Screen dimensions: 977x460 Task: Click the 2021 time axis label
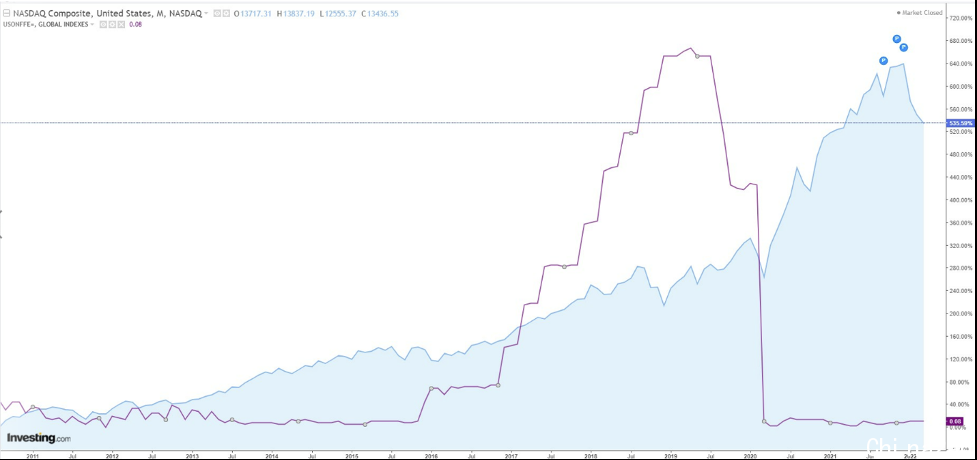click(x=829, y=456)
